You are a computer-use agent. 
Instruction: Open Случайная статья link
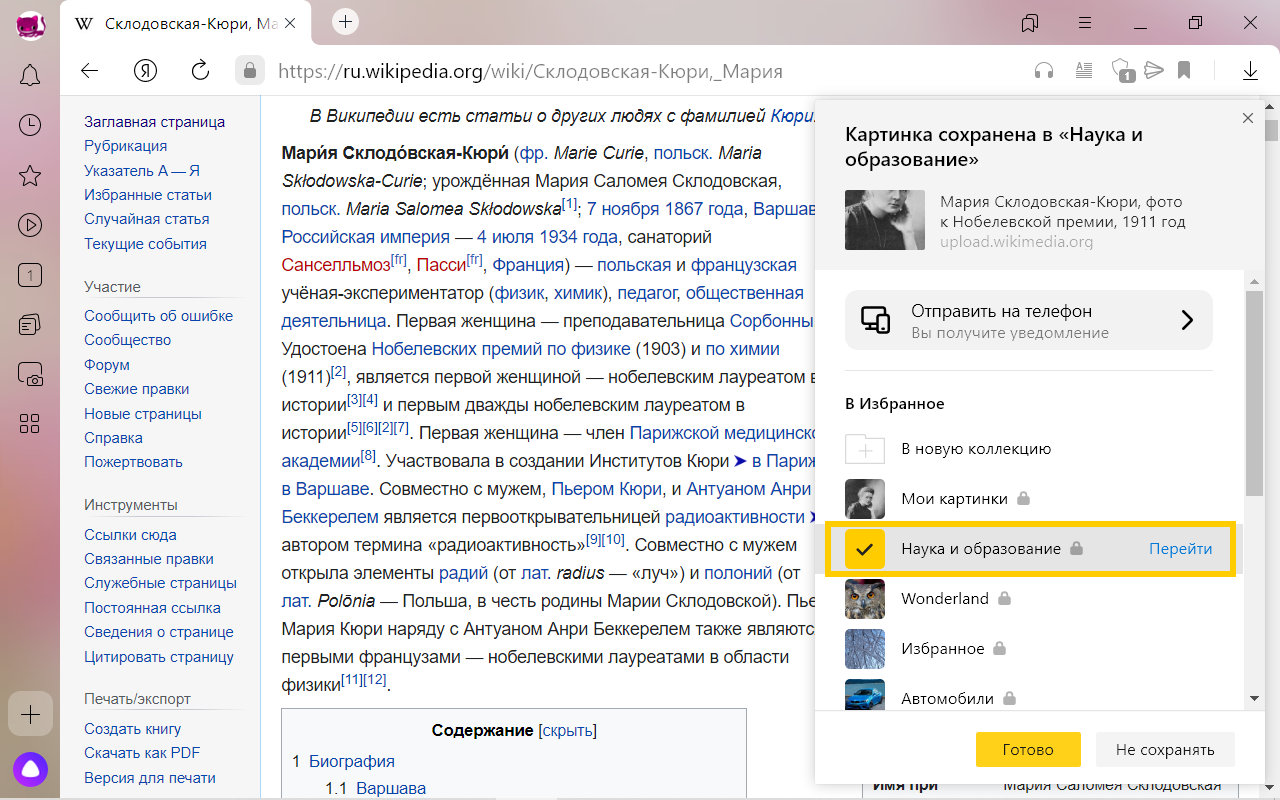(146, 219)
